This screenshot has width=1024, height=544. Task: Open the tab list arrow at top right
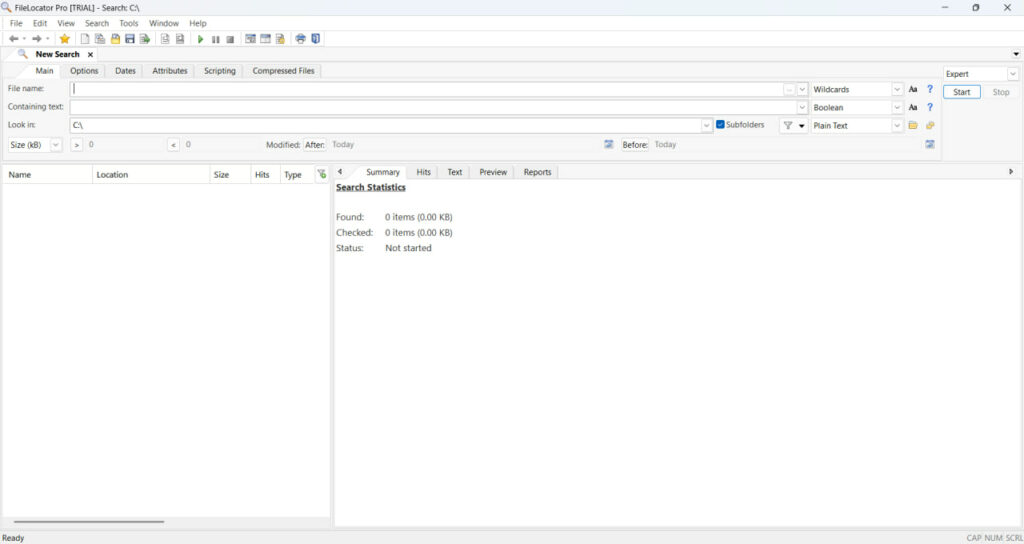pyautogui.click(x=1016, y=54)
